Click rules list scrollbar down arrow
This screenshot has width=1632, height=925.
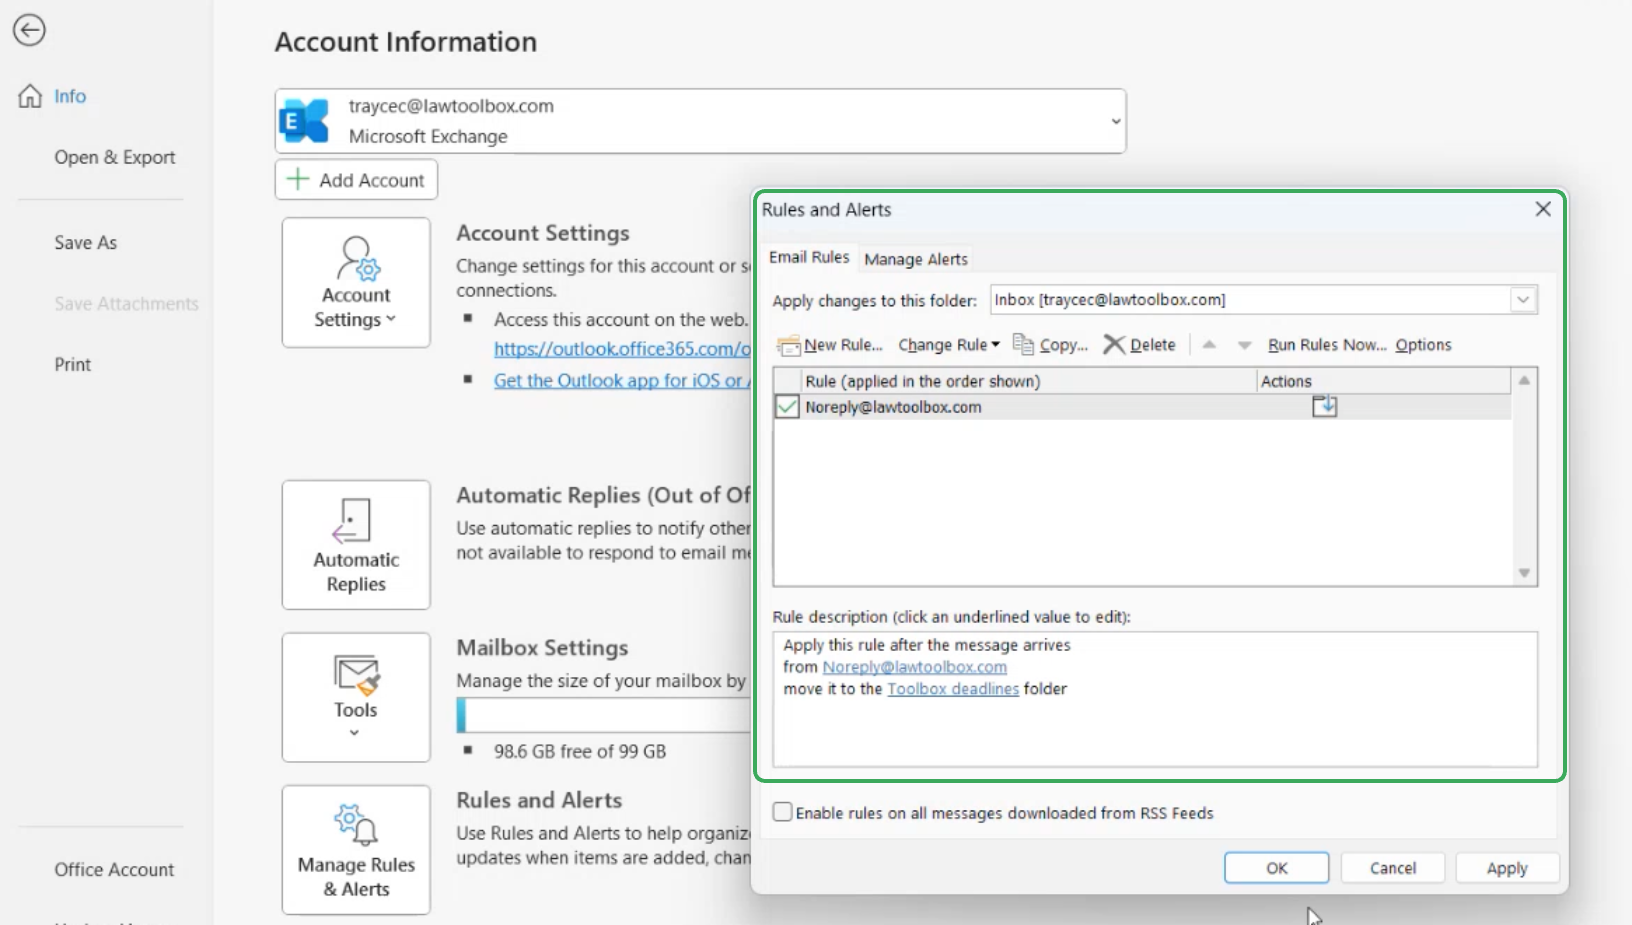tap(1524, 573)
